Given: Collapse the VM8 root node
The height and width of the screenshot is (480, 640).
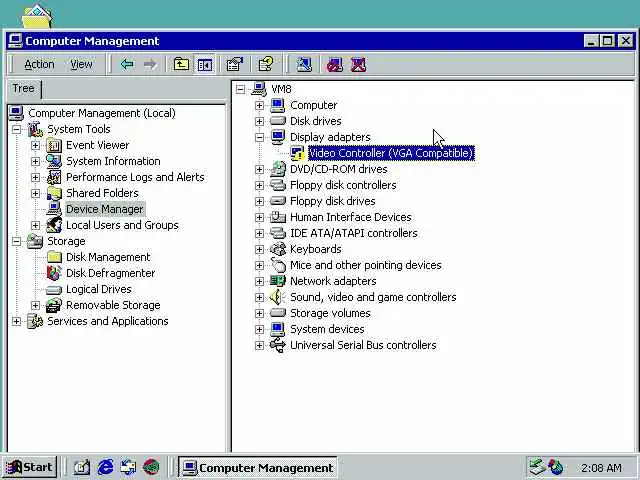Looking at the screenshot, I should coord(240,89).
